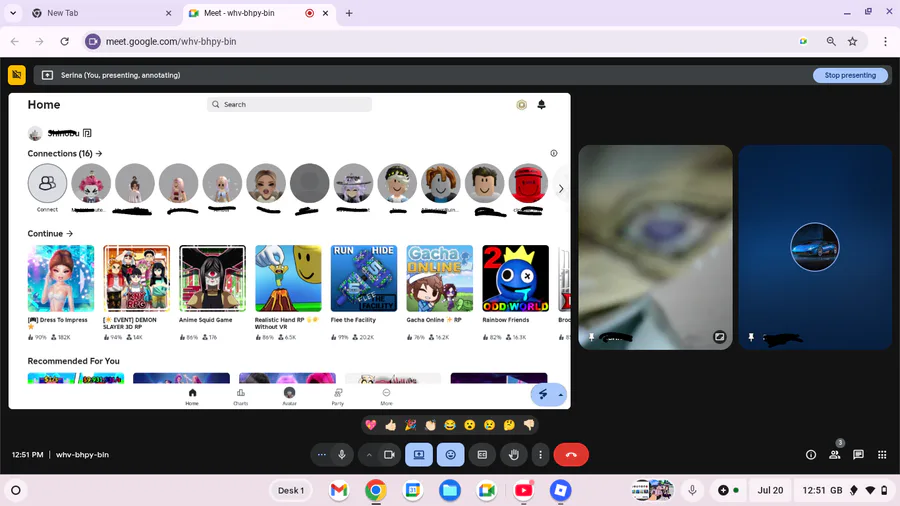Send the crying face reaction
The height and width of the screenshot is (506, 900).
489,425
